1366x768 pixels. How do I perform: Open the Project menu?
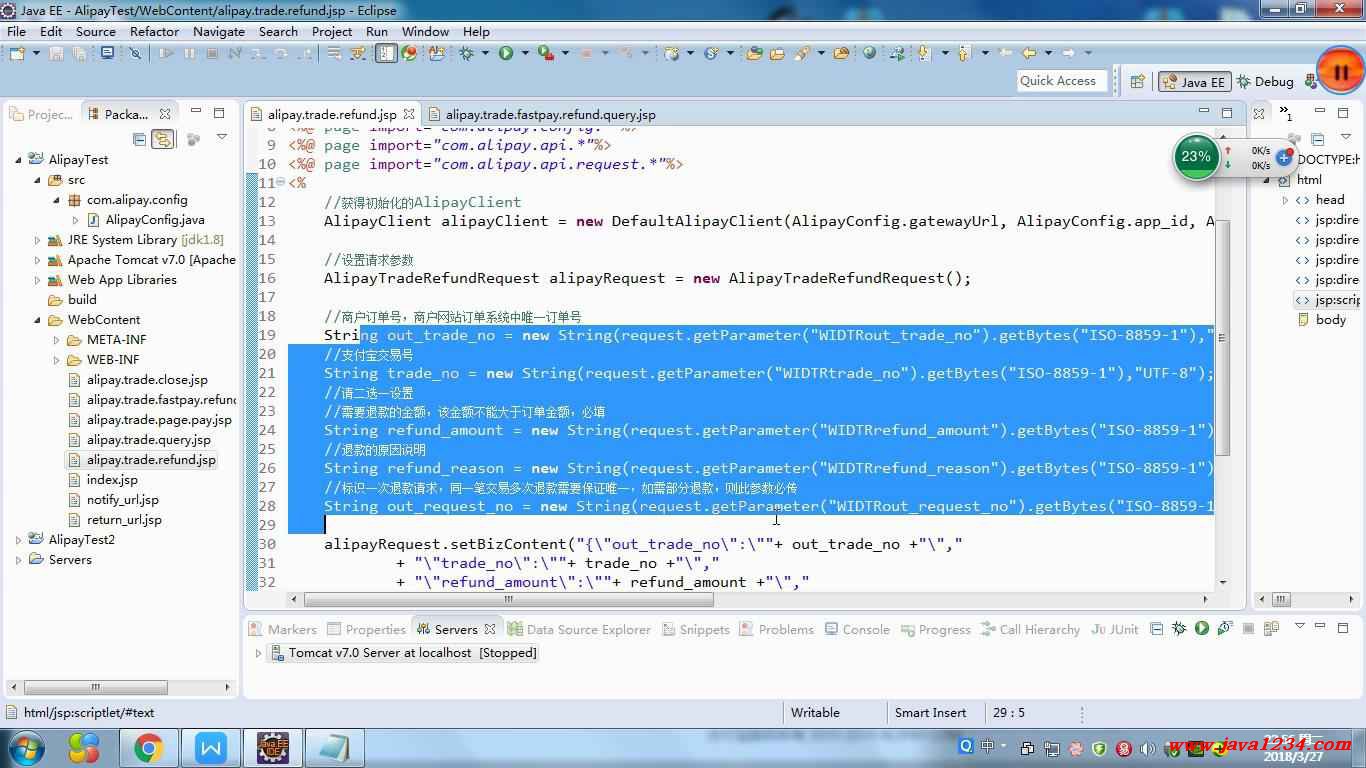[332, 31]
